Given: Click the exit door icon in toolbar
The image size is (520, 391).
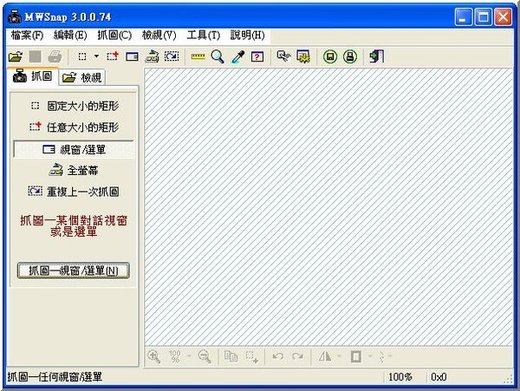Looking at the screenshot, I should coord(377,57).
